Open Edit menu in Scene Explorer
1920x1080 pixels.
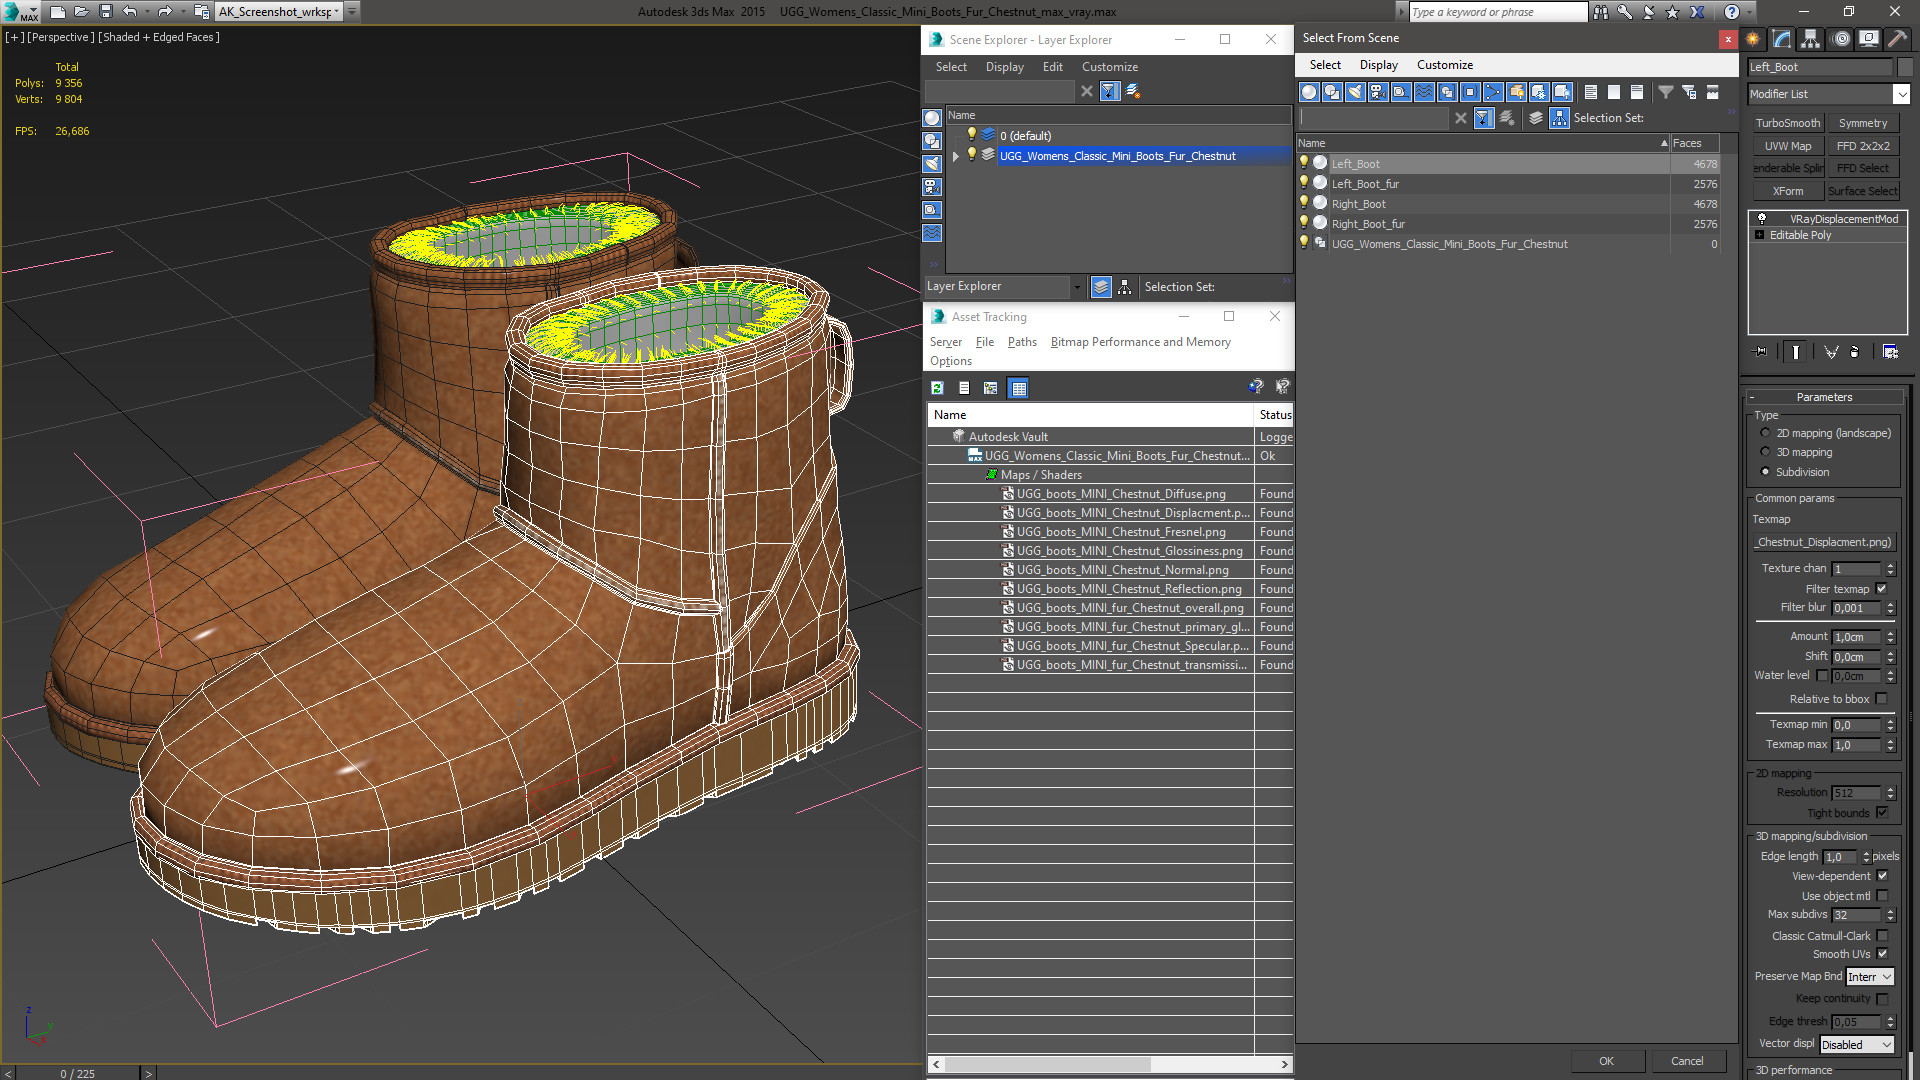(1052, 67)
